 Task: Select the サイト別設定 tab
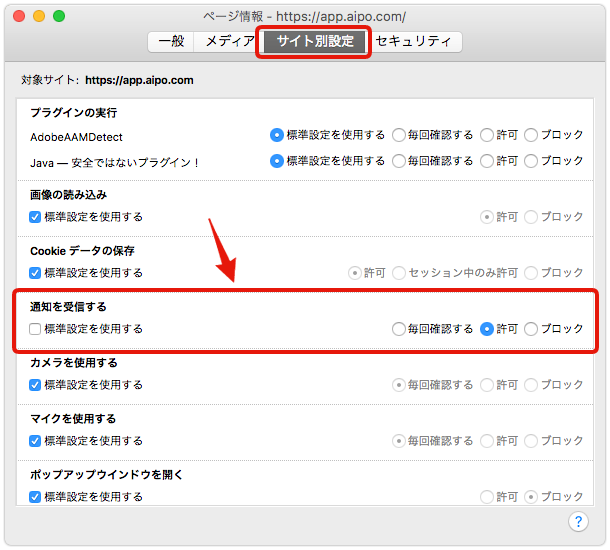point(315,41)
